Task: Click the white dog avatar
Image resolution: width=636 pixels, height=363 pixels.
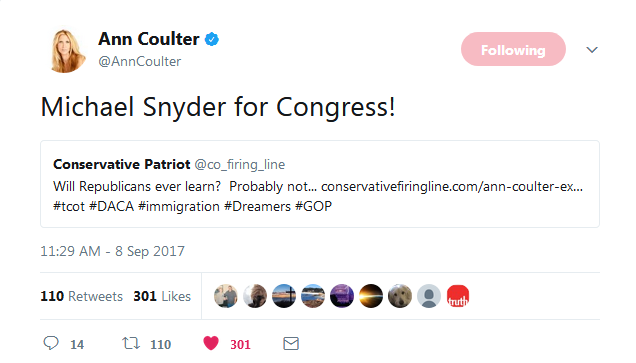Action: (x=400, y=296)
